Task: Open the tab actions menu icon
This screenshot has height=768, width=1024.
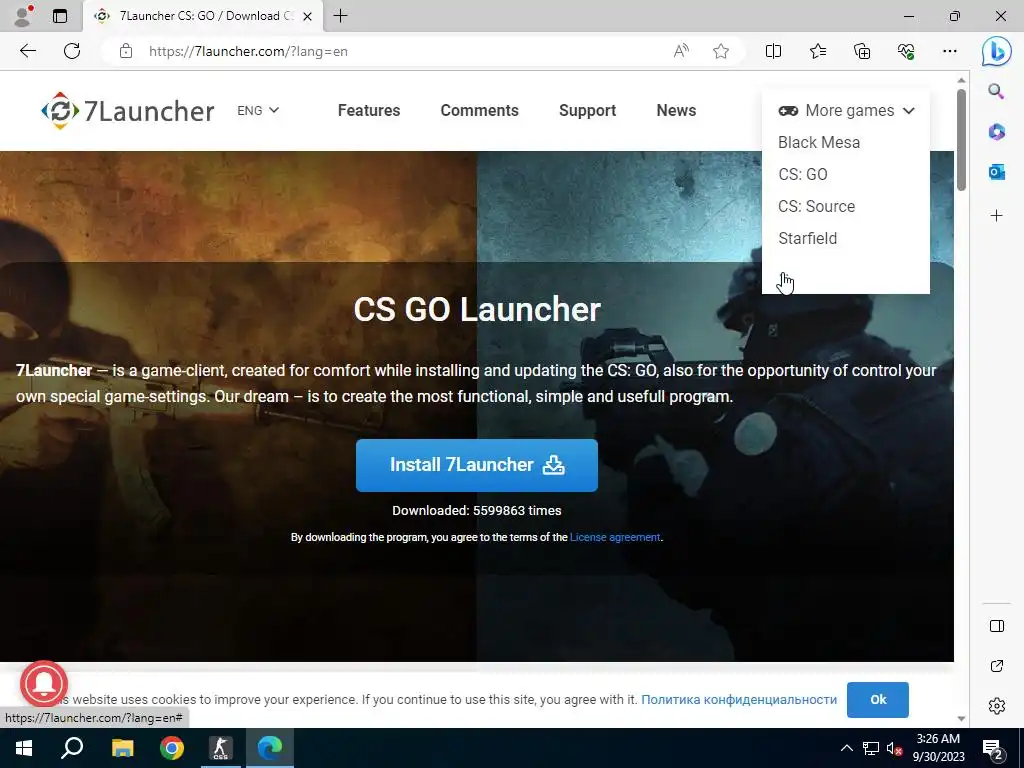Action: pyautogui.click(x=60, y=16)
